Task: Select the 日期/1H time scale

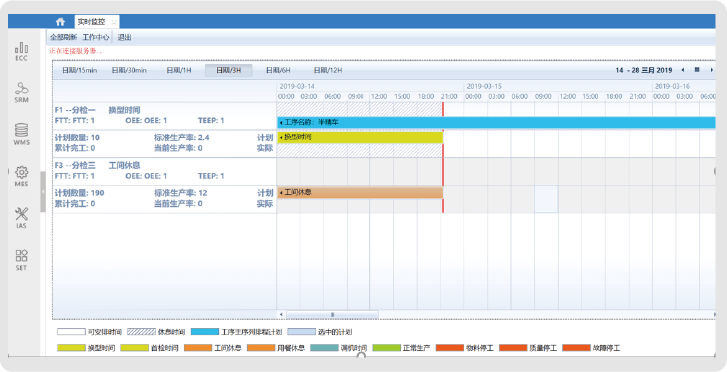Action: point(179,71)
